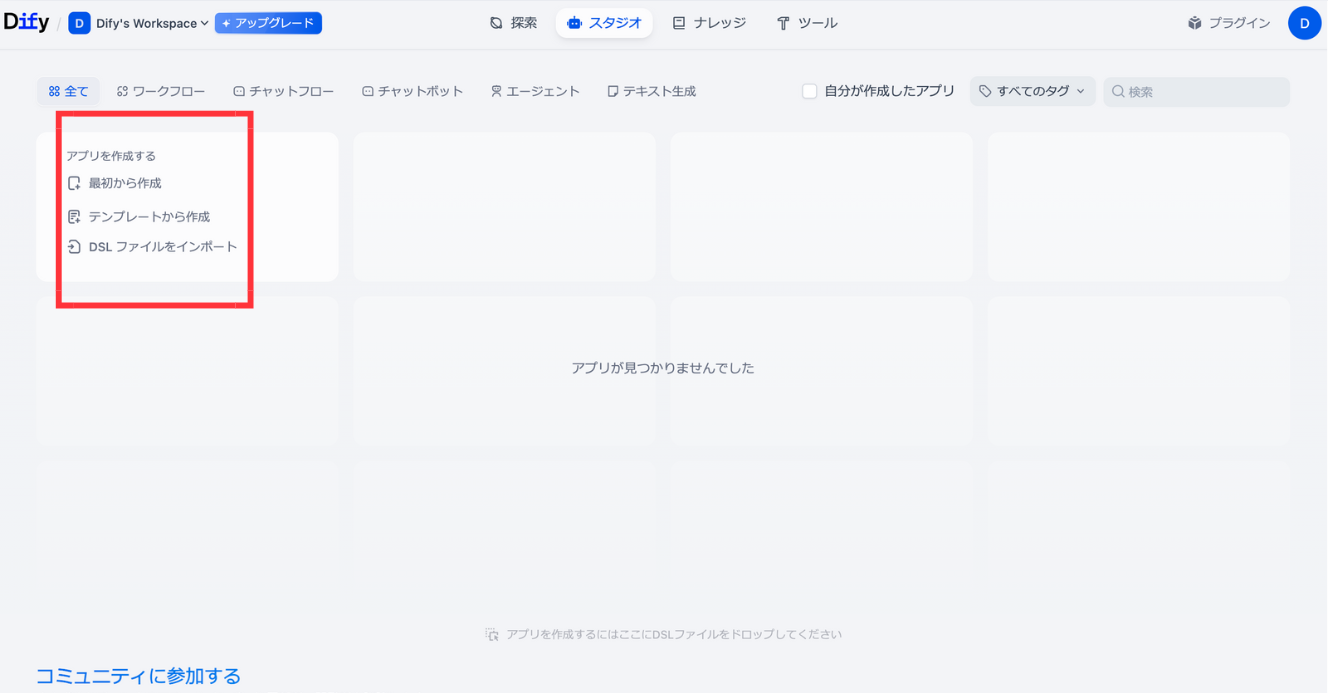Click the search magnifier icon
Image resolution: width=1328 pixels, height=693 pixels.
click(x=1118, y=92)
